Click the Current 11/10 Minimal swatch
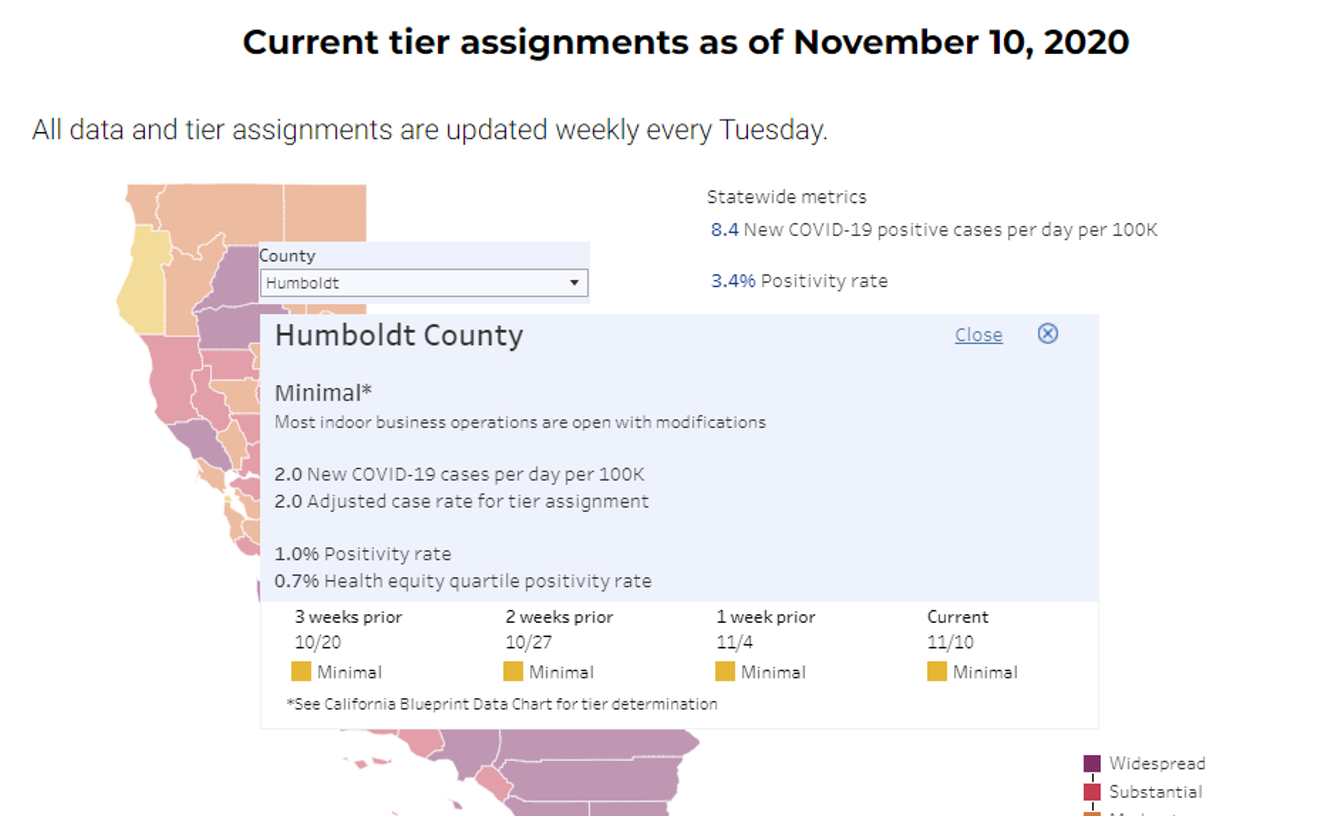The height and width of the screenshot is (816, 1320). [x=937, y=672]
